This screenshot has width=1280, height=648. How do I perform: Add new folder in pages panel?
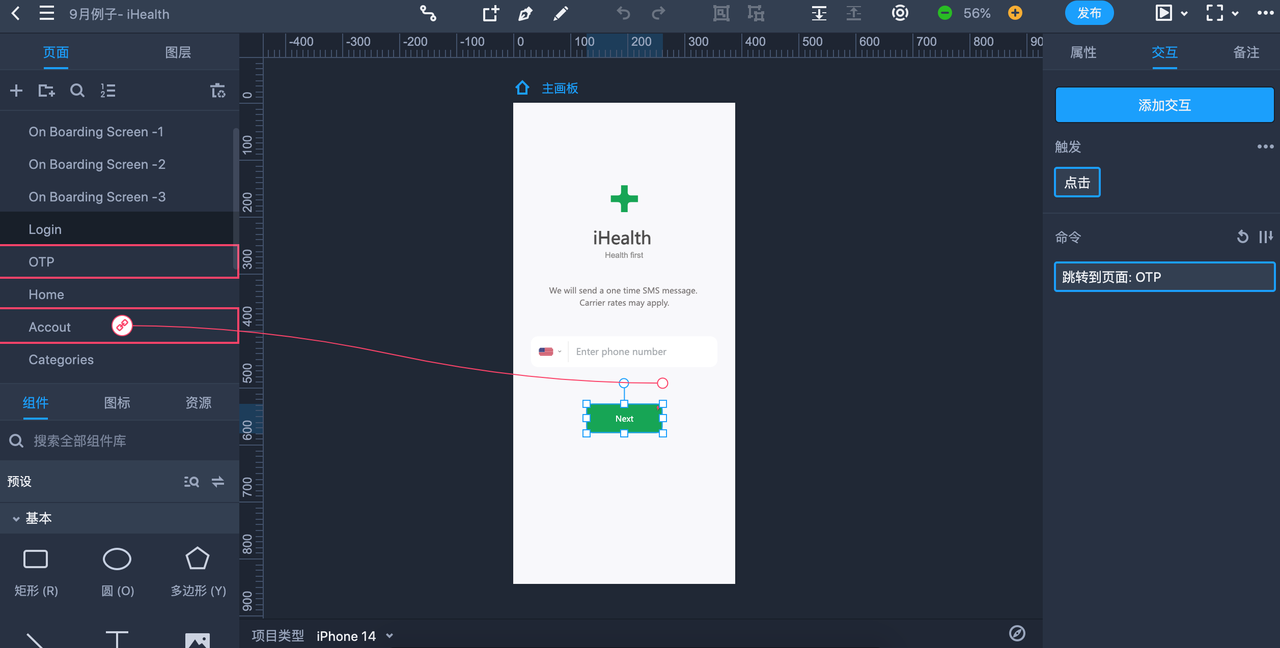coord(46,91)
